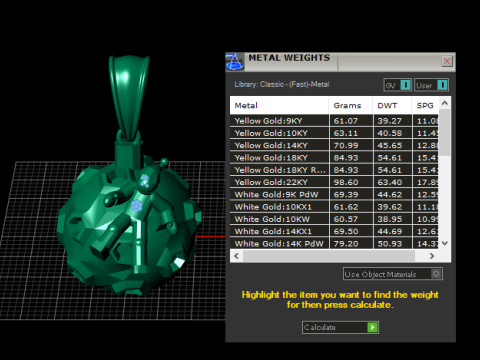
Task: Click the pendant's bail loop
Action: pos(128,97)
